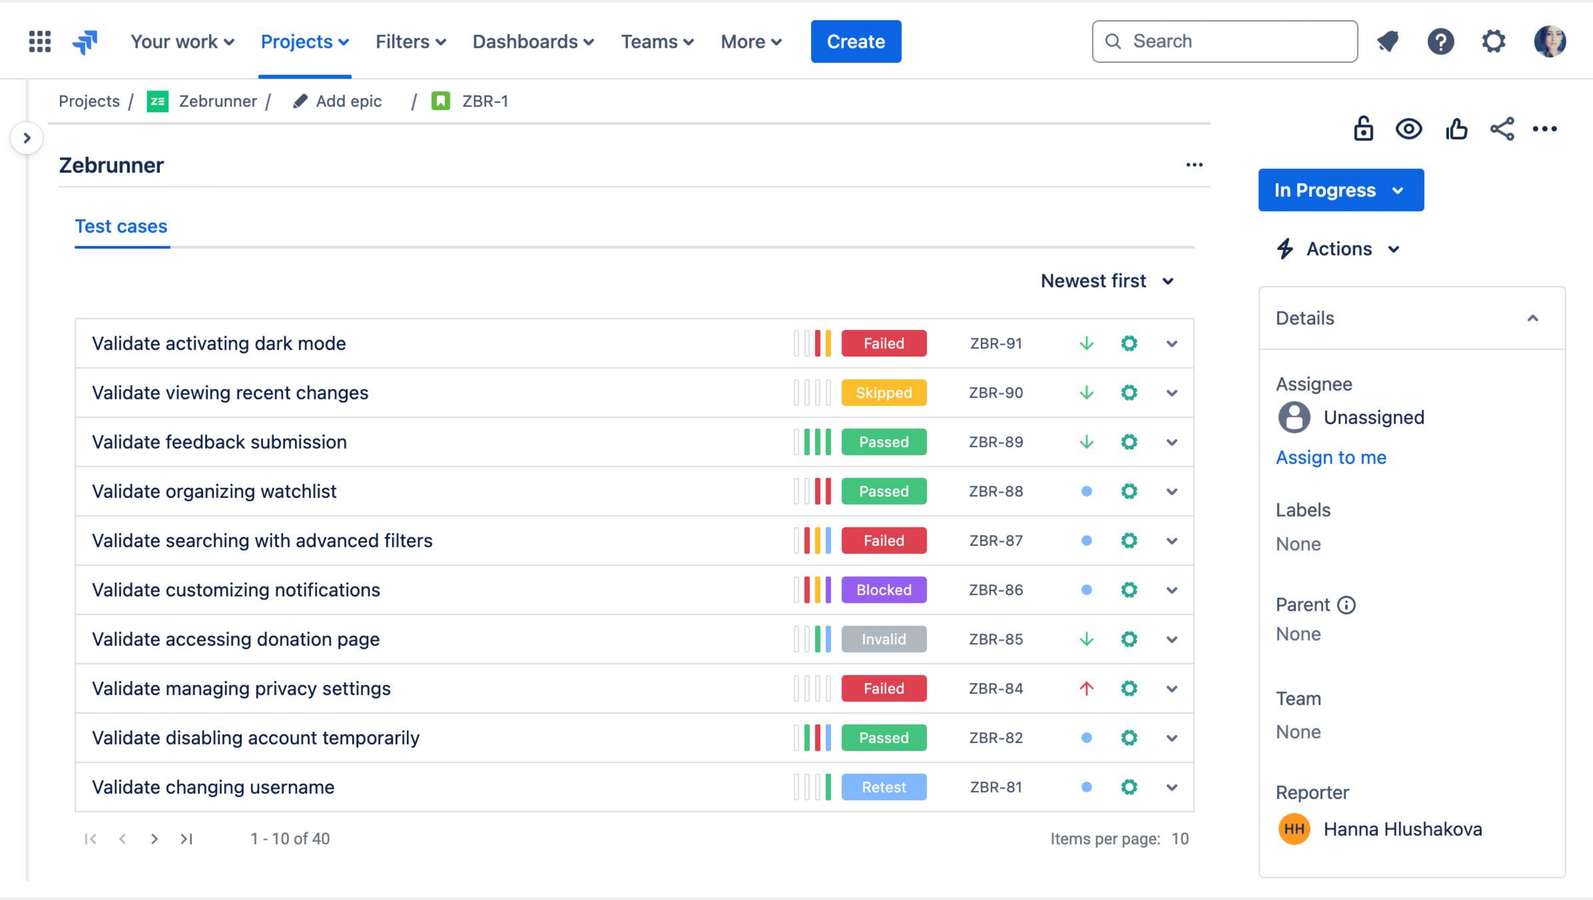1593x900 pixels.
Task: Open the issue more actions ellipsis
Action: pyautogui.click(x=1545, y=129)
